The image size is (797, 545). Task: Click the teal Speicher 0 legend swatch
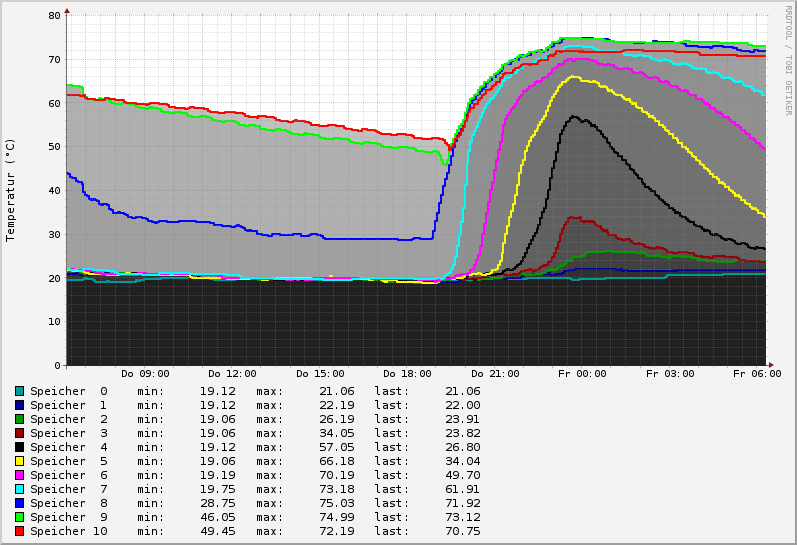(x=19, y=391)
